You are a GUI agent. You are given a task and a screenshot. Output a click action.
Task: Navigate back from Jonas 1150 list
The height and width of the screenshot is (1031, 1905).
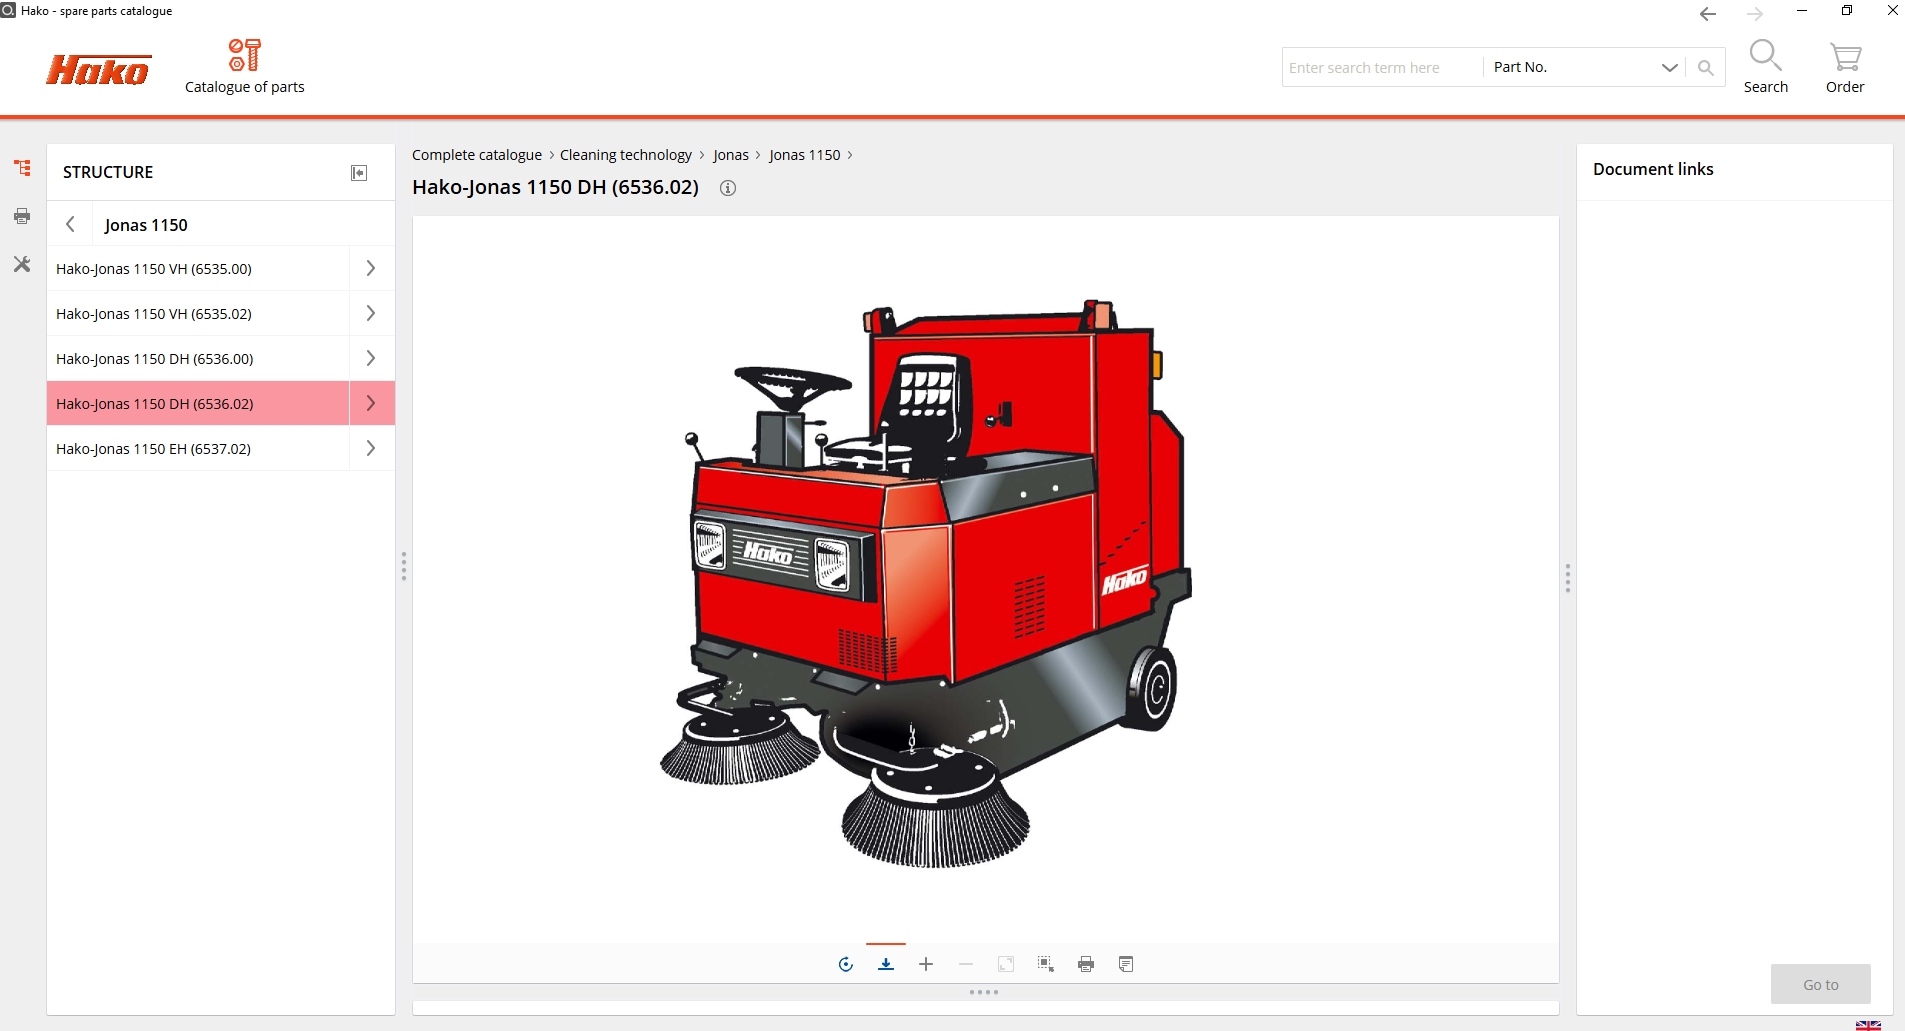pyautogui.click(x=70, y=224)
